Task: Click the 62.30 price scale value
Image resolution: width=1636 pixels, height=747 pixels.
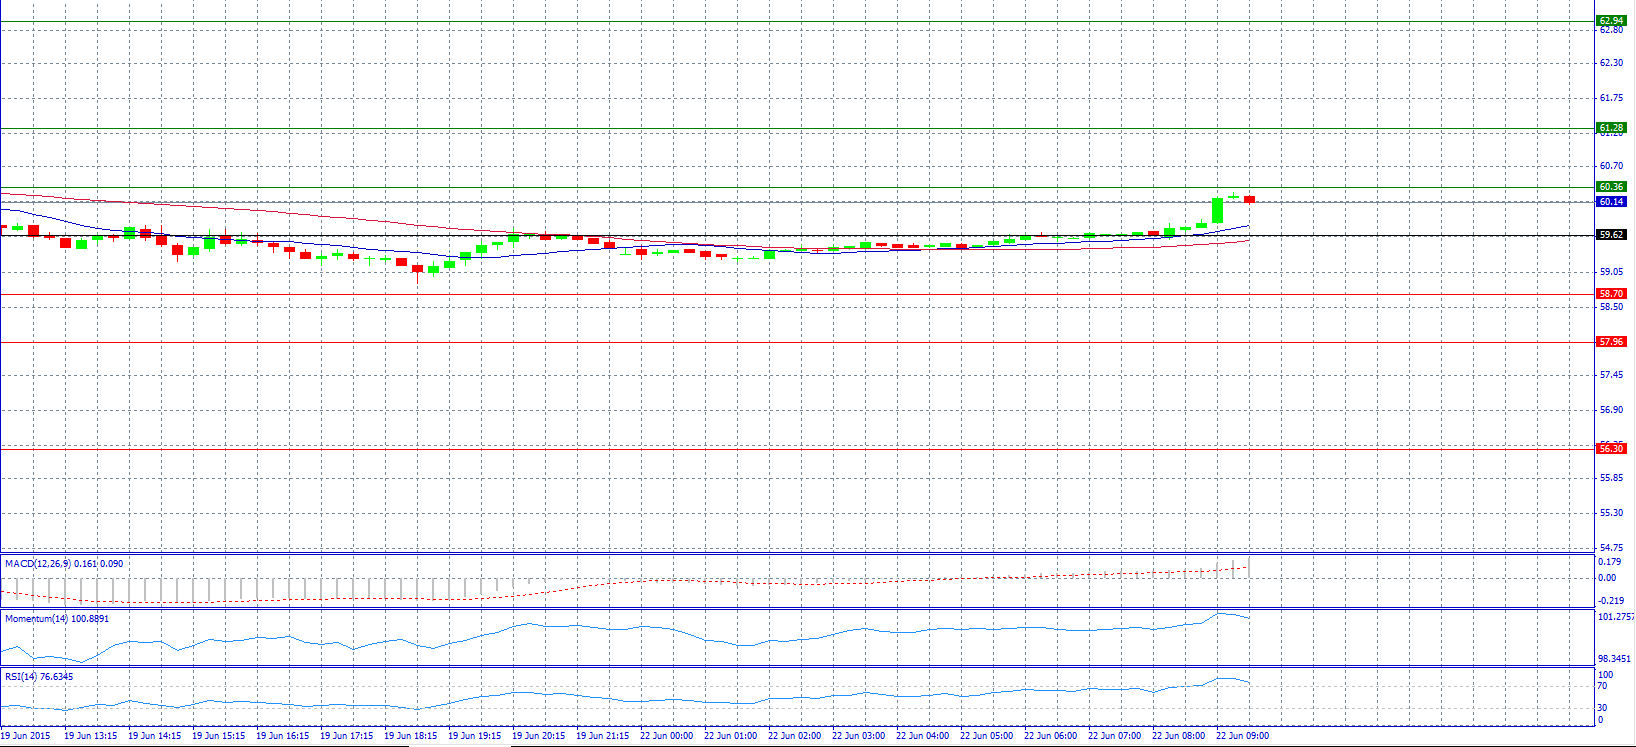Action: 1611,63
